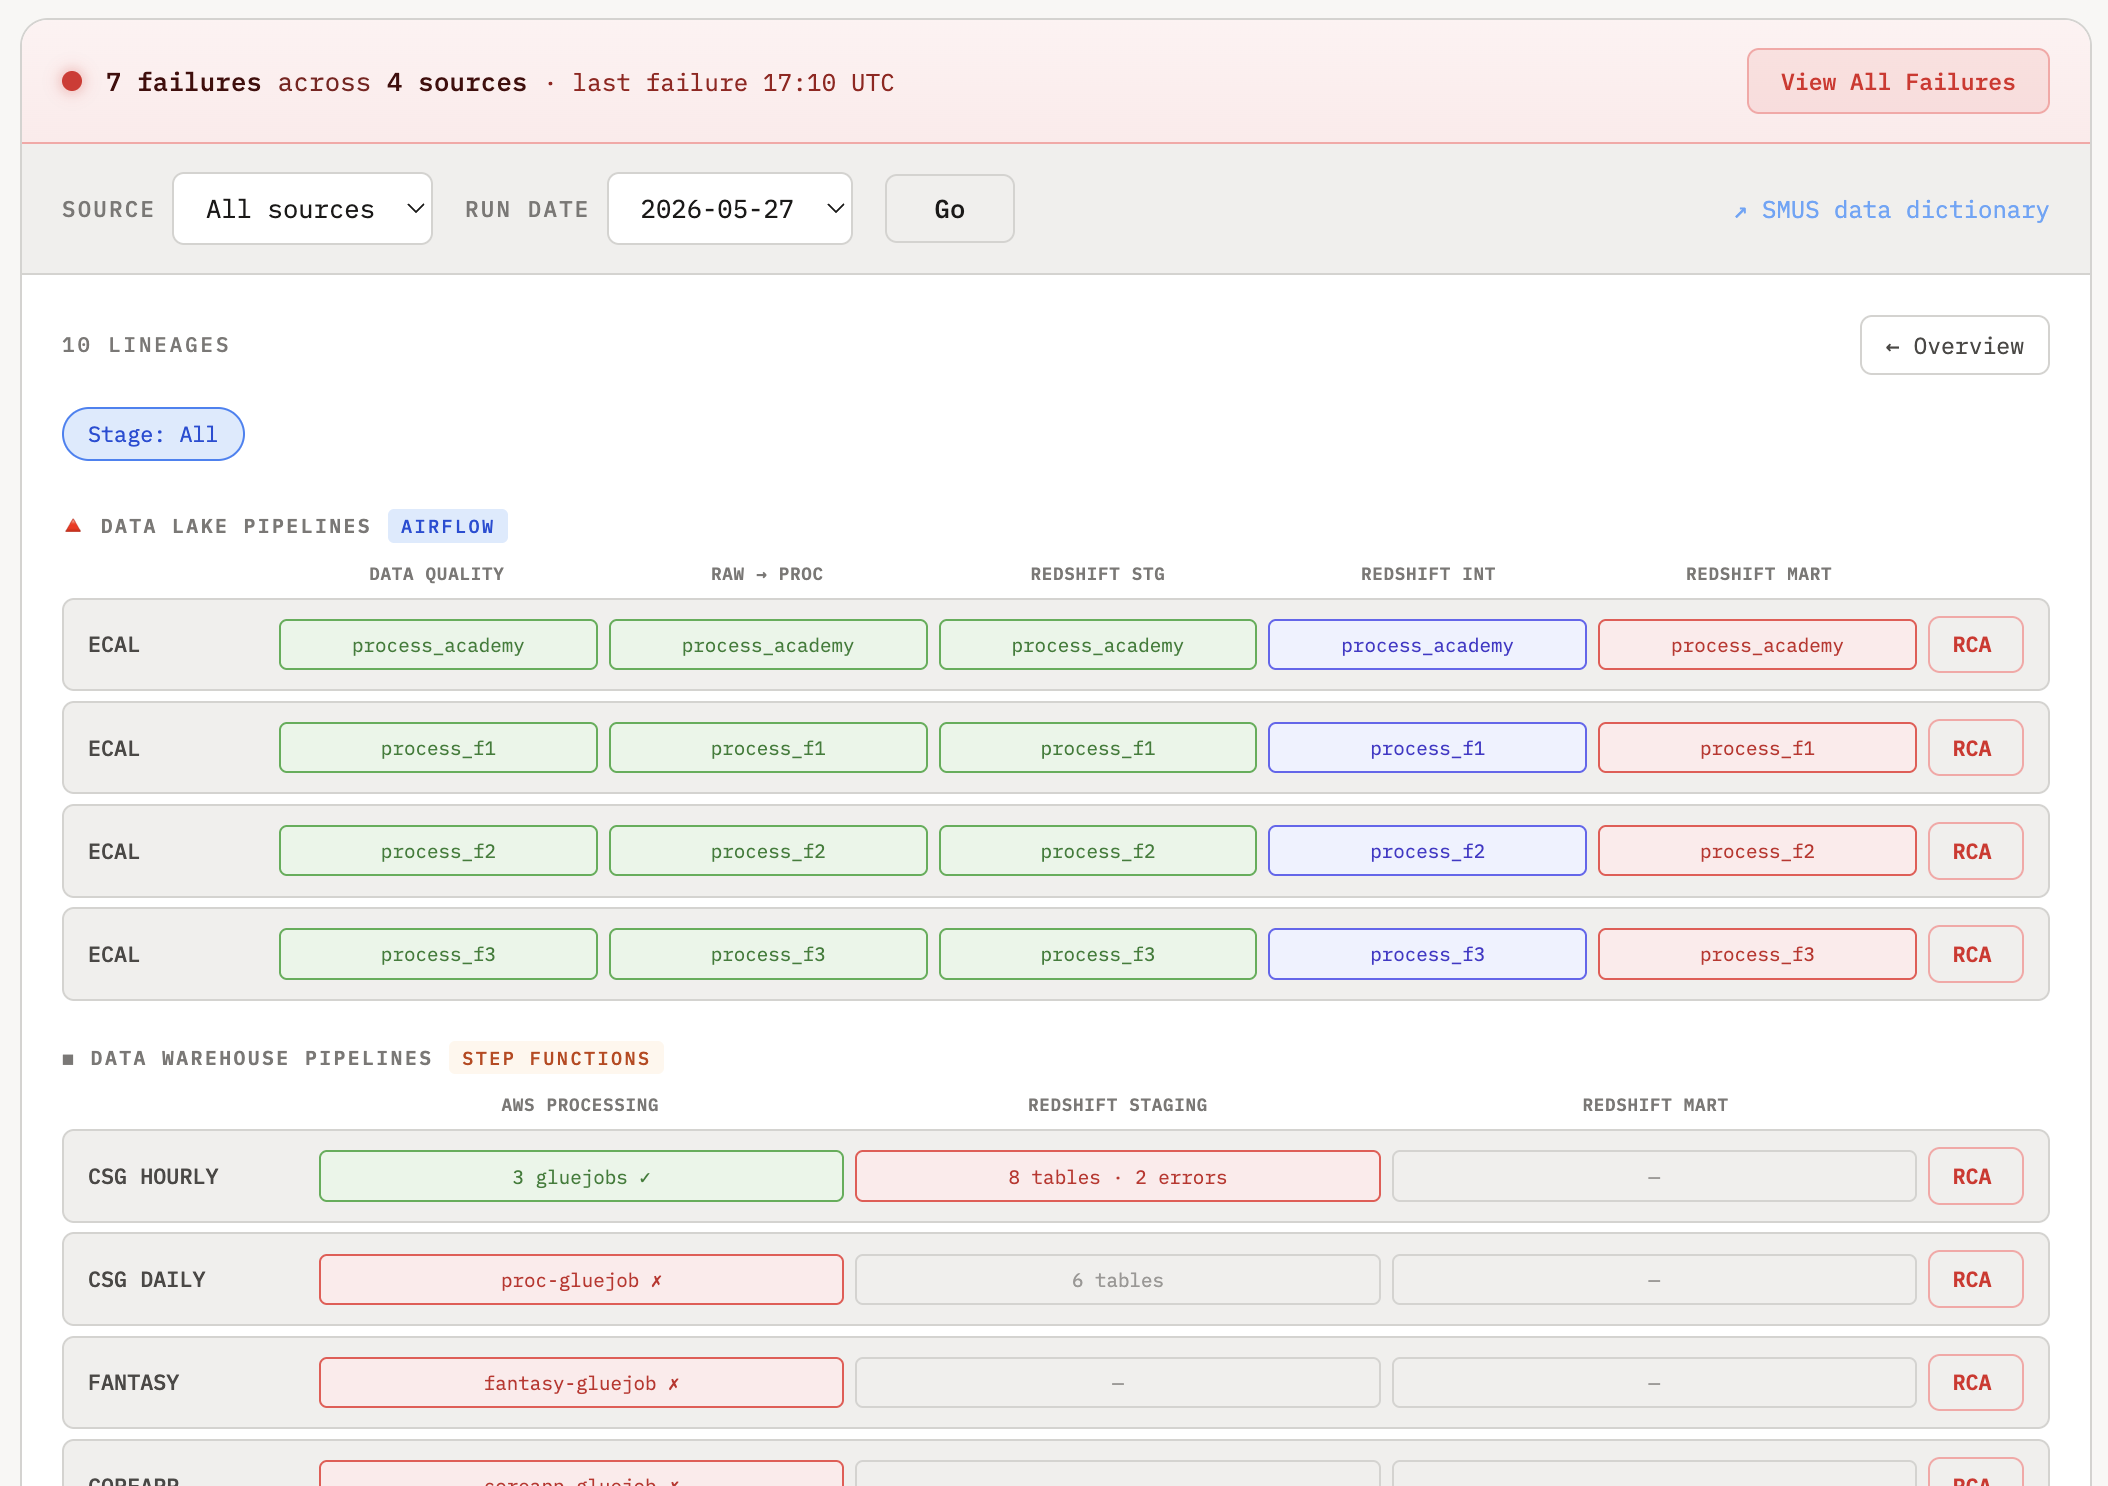This screenshot has height=1486, width=2108.
Task: Open failed Redshift Mart process_f3 stage
Action: (1757, 954)
